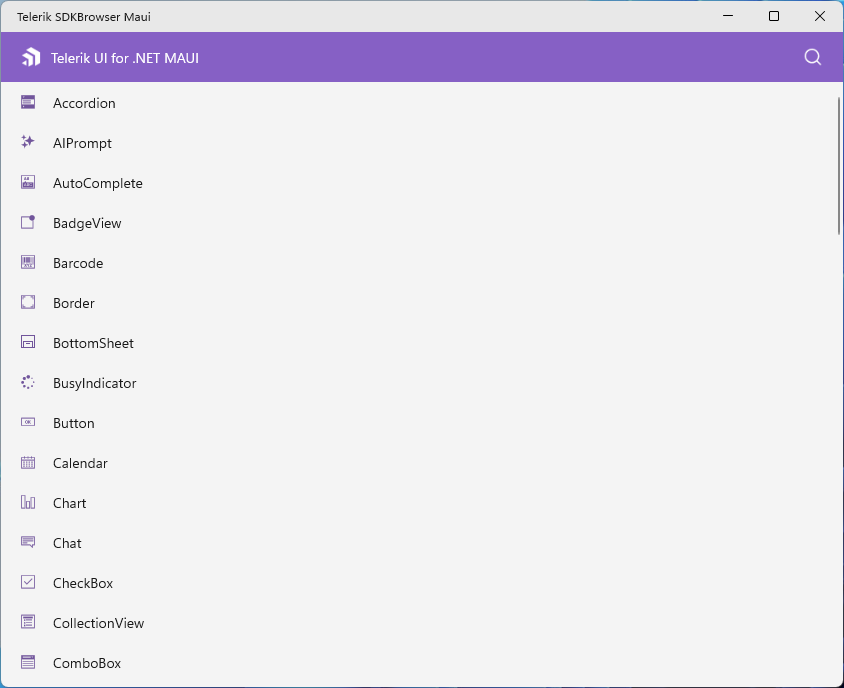Click the Barcode control icon
This screenshot has height=688, width=844.
[x=28, y=262]
